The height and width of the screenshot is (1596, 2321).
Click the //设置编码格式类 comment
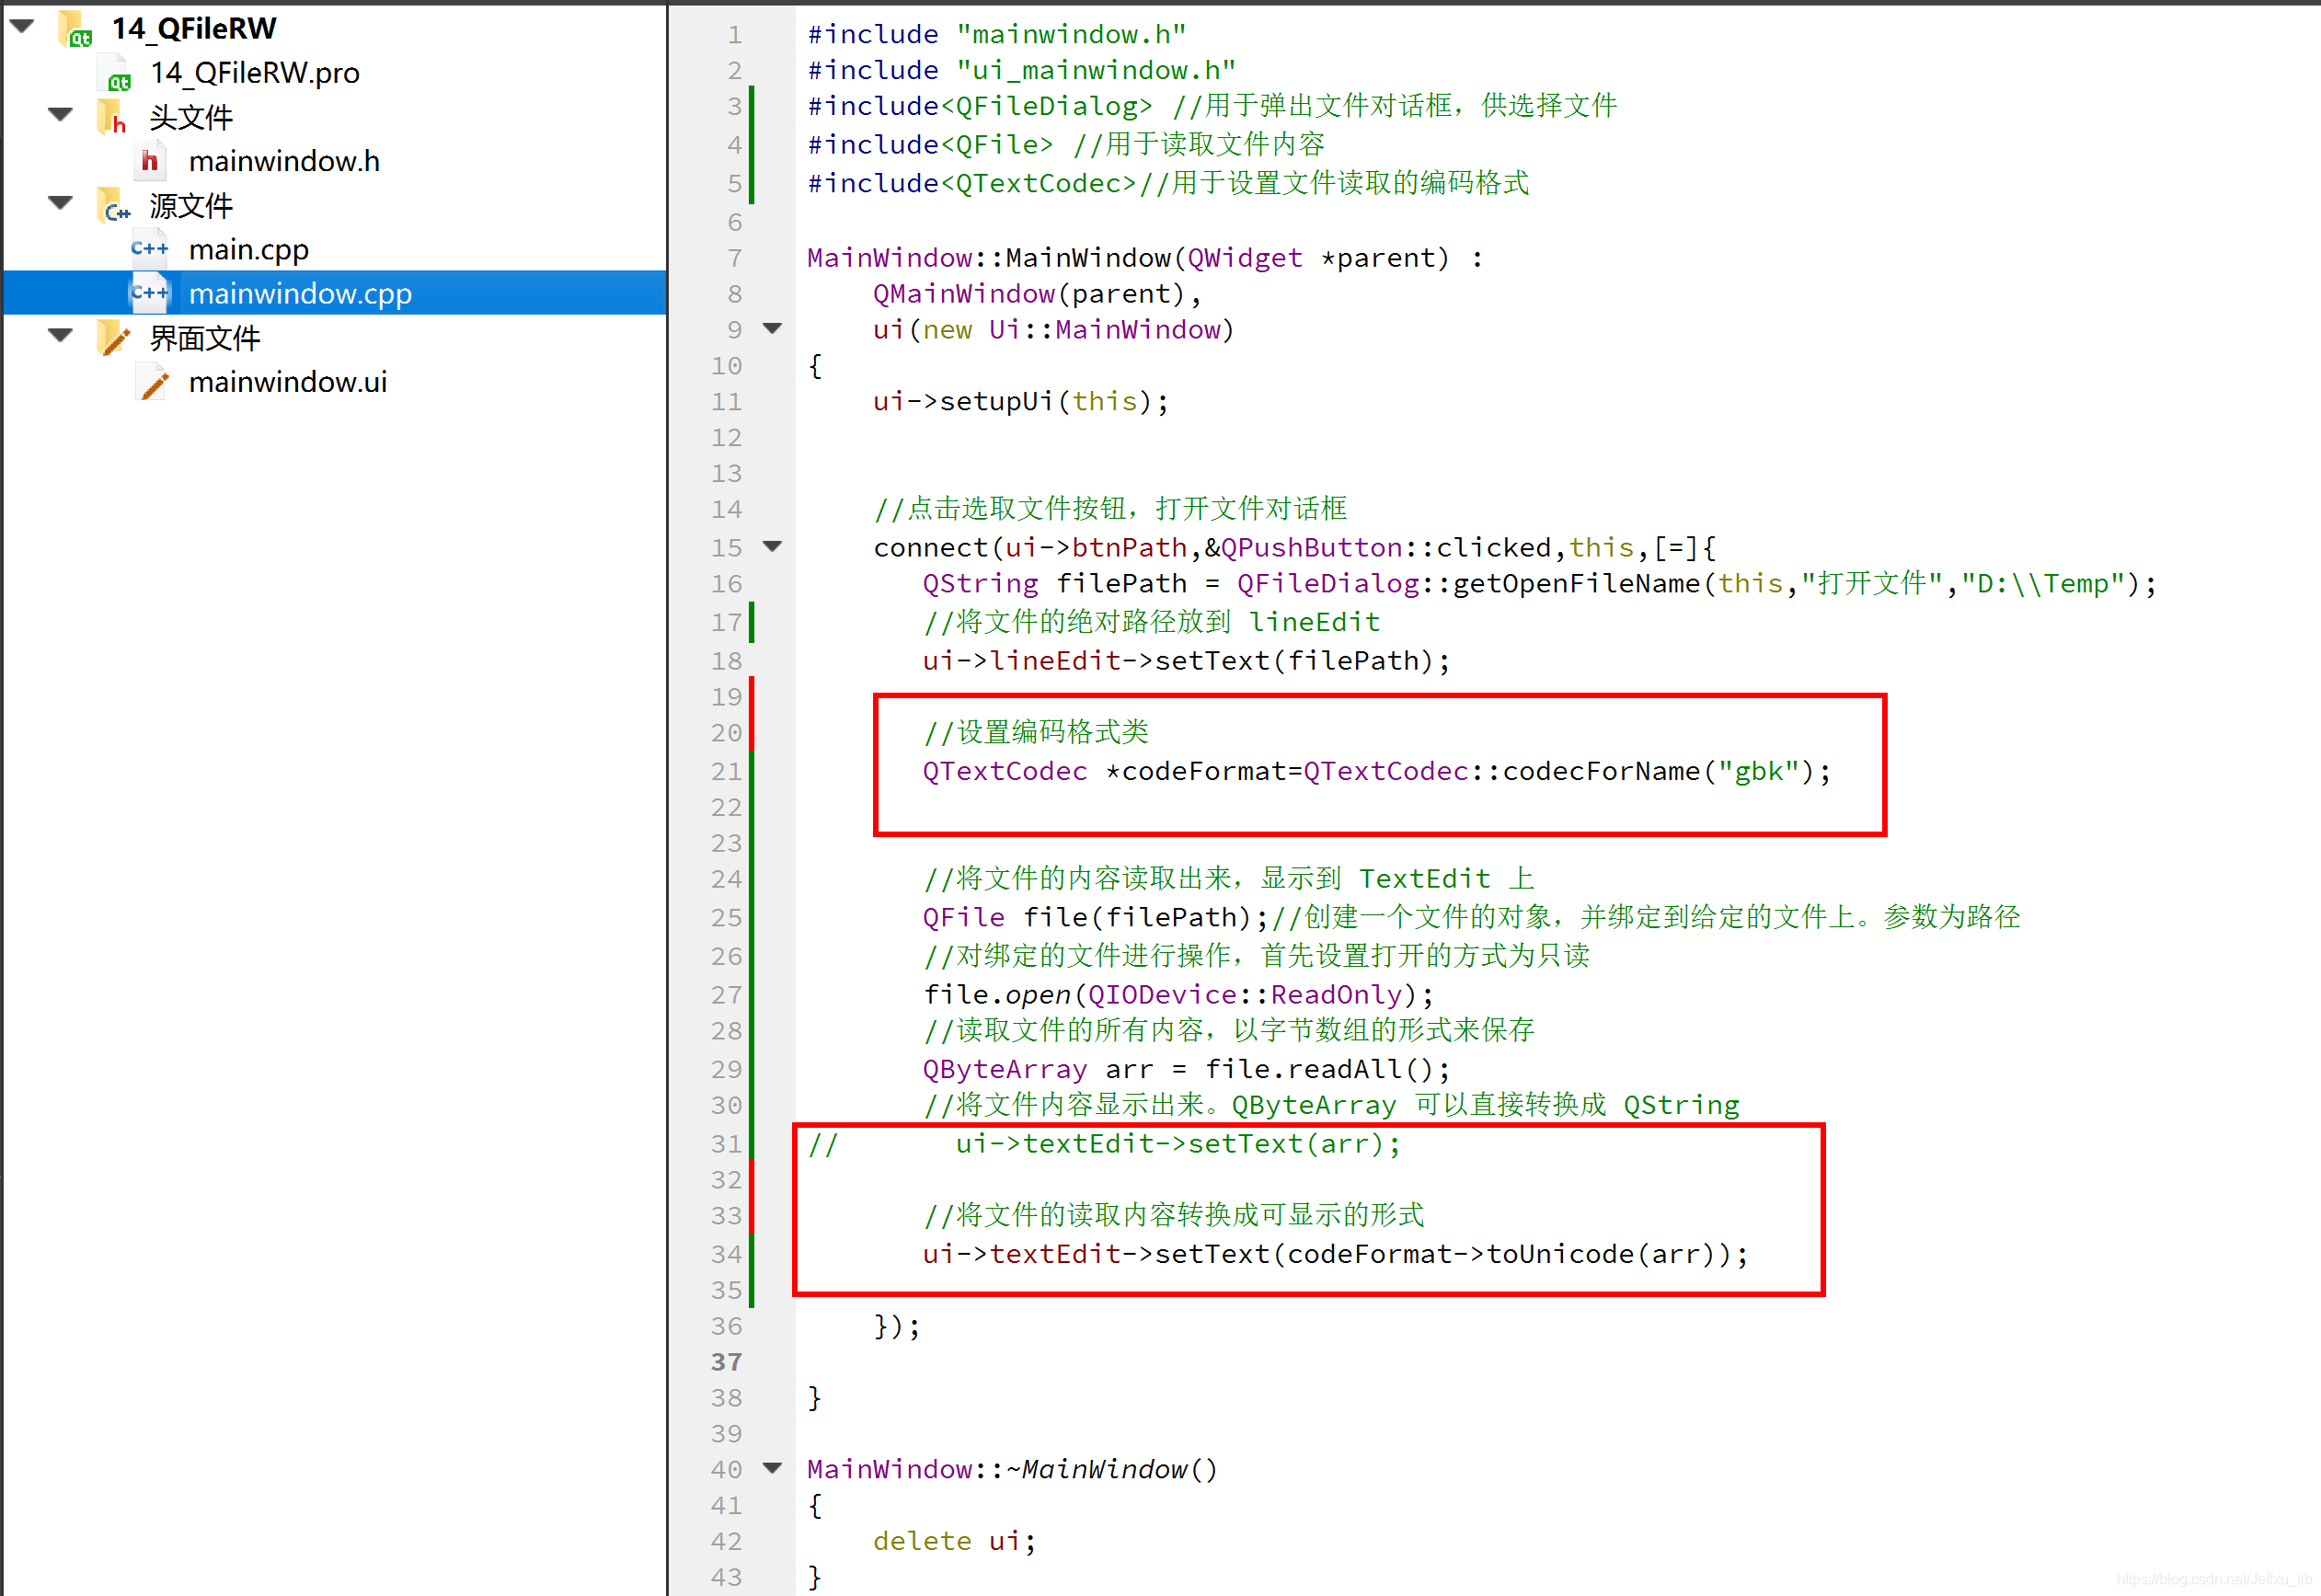[1035, 733]
